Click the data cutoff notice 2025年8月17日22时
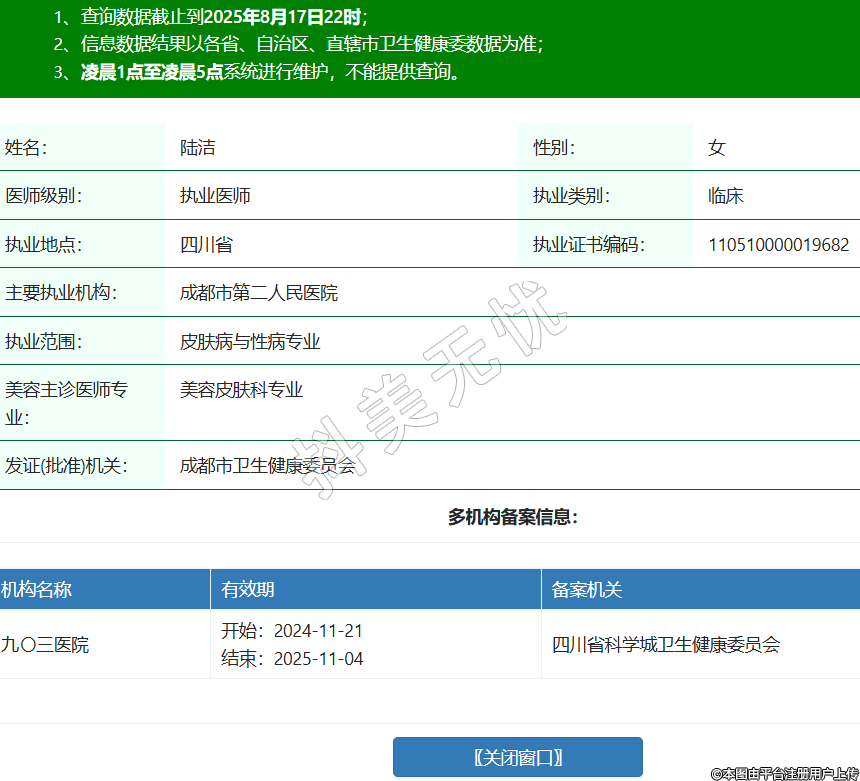Image resolution: width=860 pixels, height=781 pixels. (x=284, y=17)
